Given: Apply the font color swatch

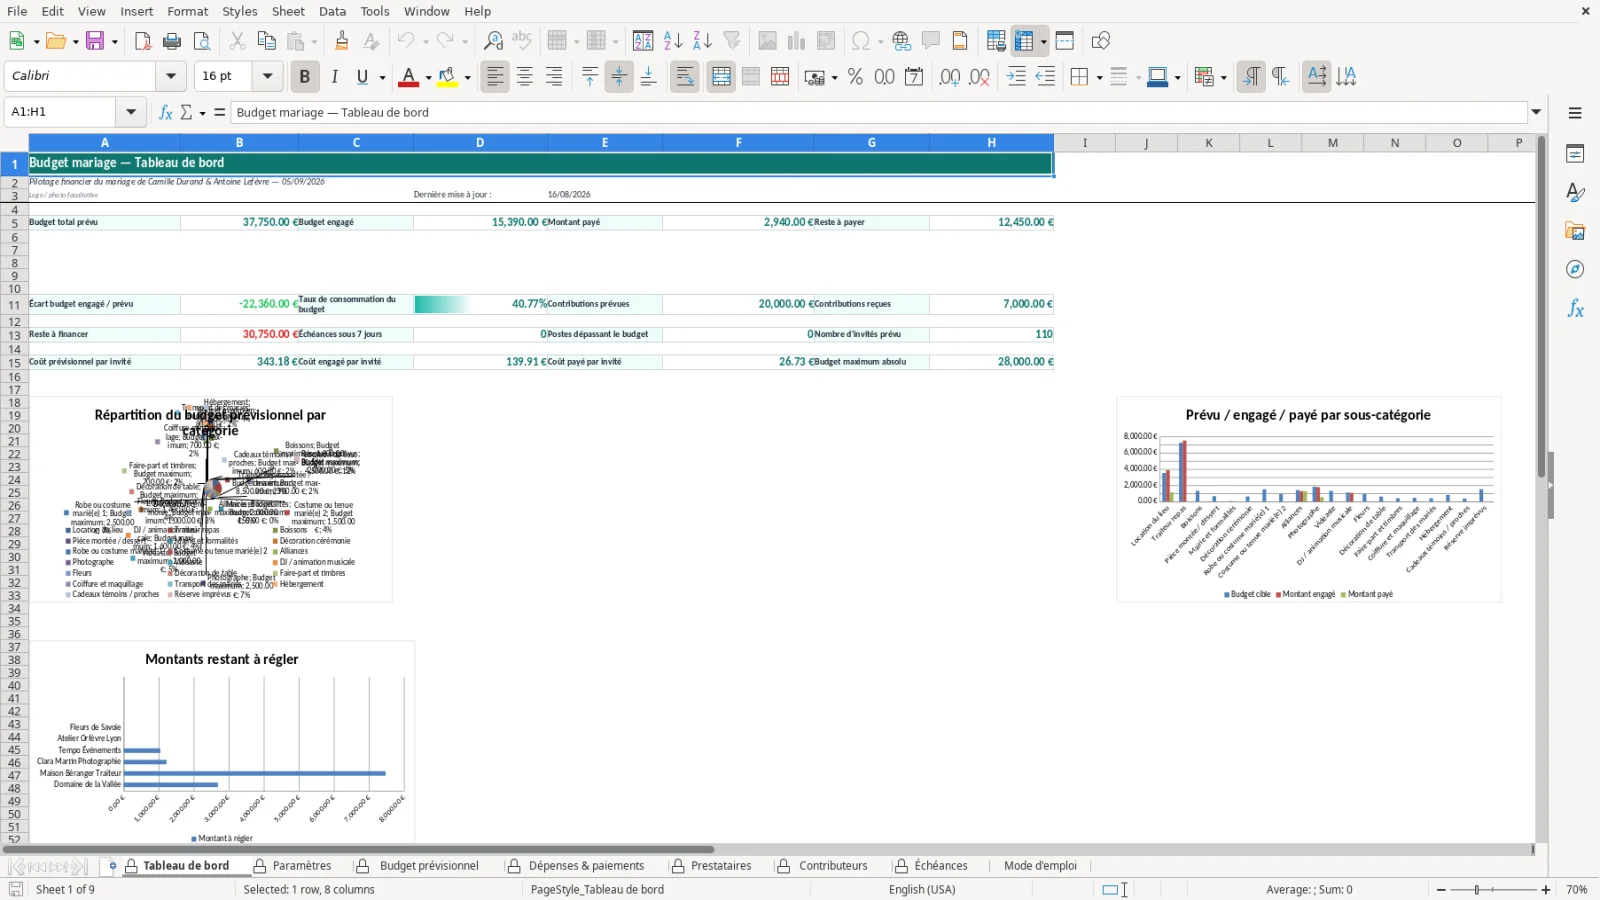Looking at the screenshot, I should (x=408, y=77).
